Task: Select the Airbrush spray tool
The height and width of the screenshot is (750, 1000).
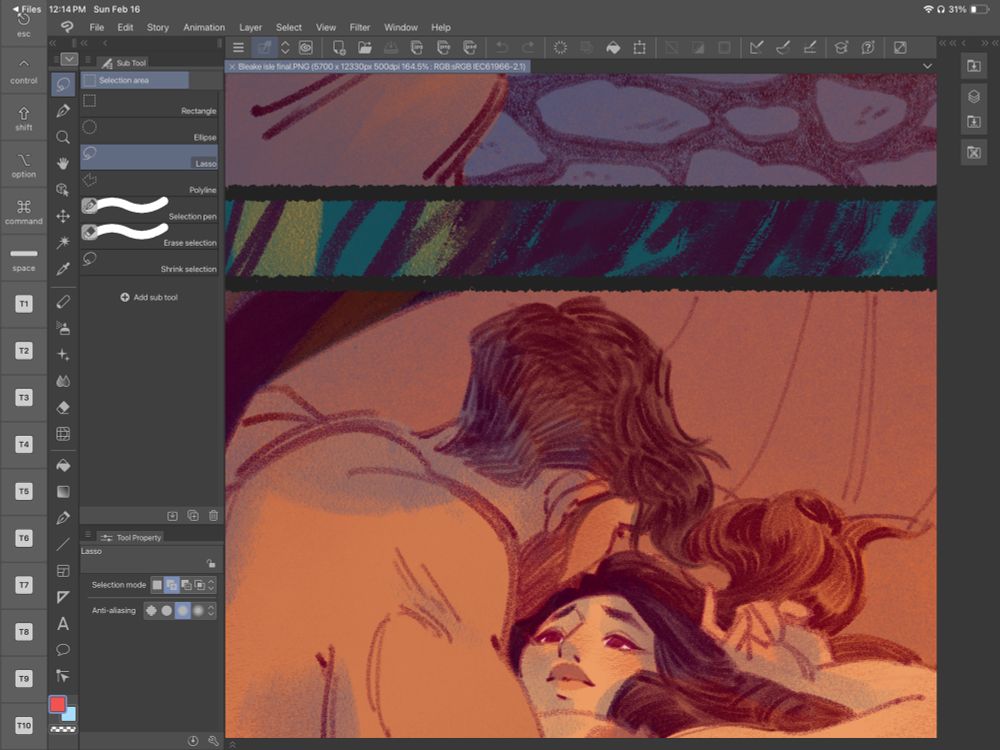Action: (62, 328)
